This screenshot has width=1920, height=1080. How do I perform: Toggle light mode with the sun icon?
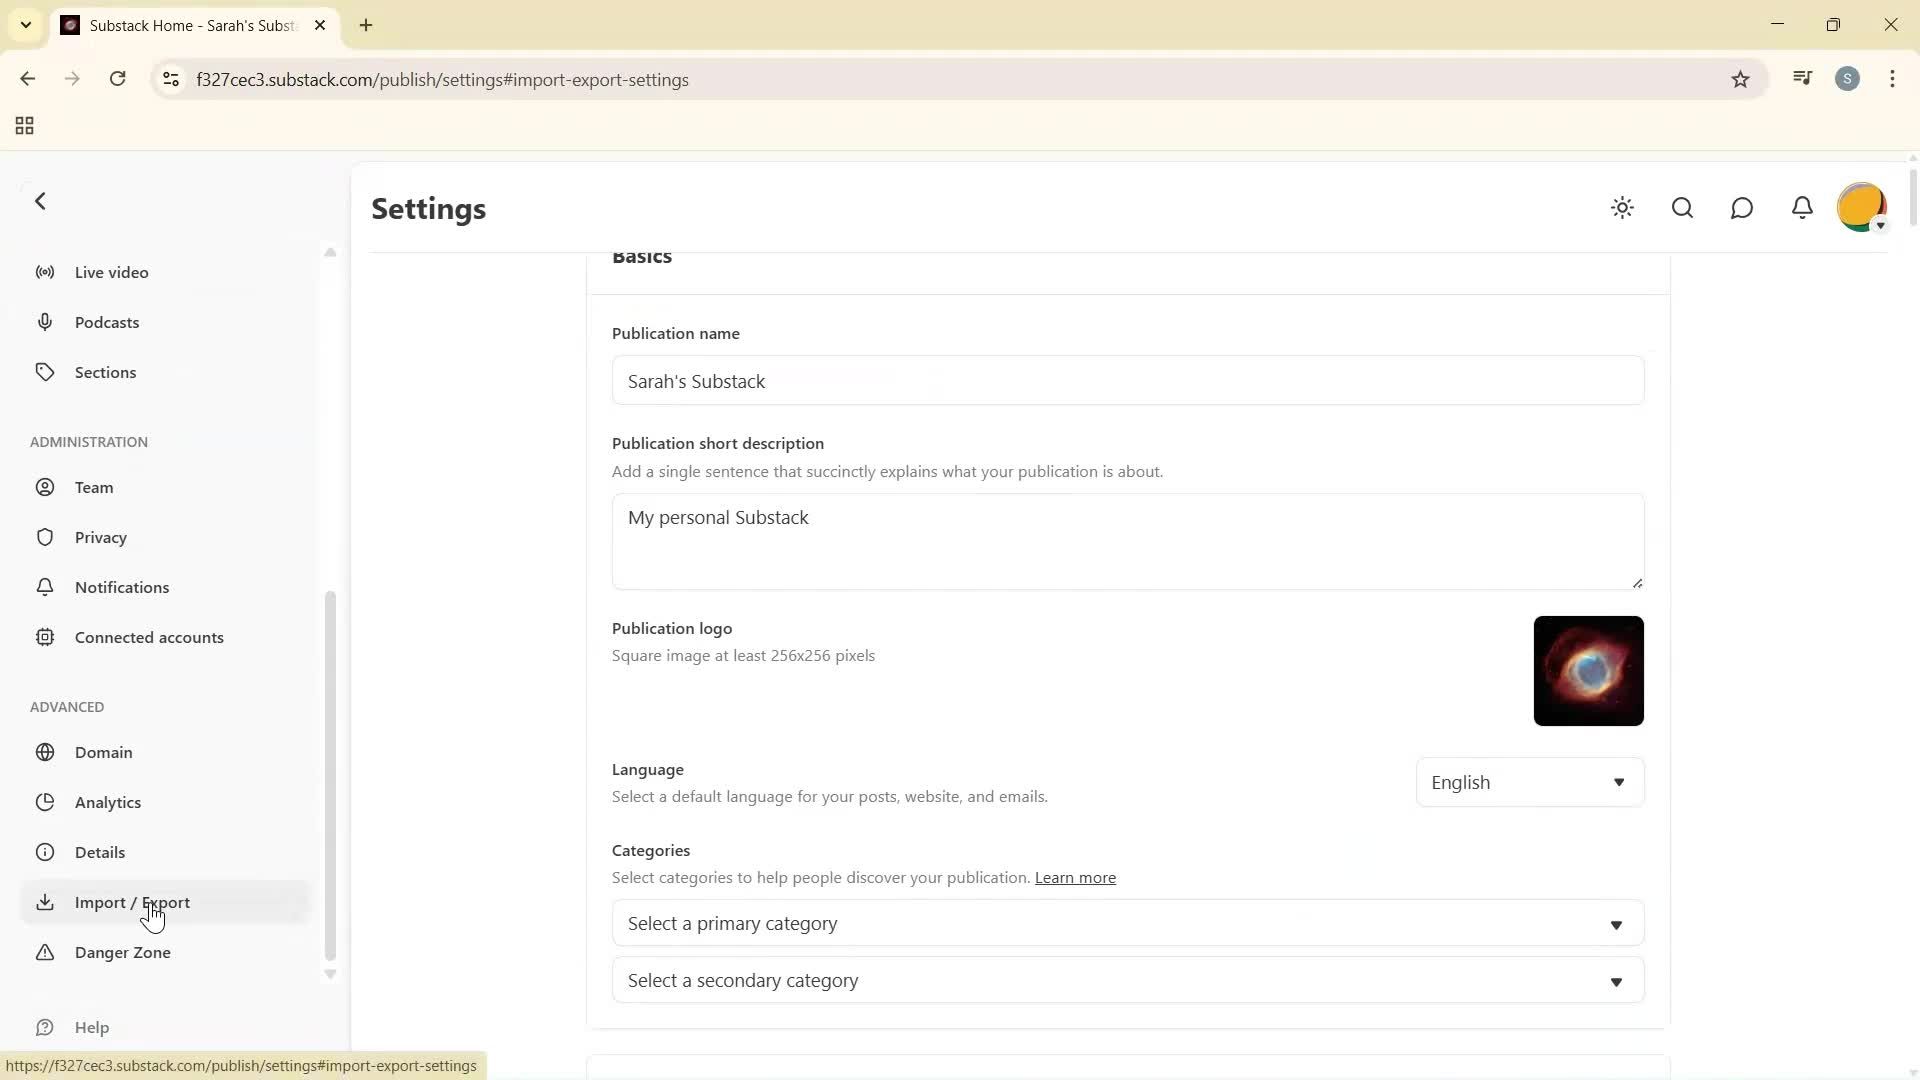1622,208
